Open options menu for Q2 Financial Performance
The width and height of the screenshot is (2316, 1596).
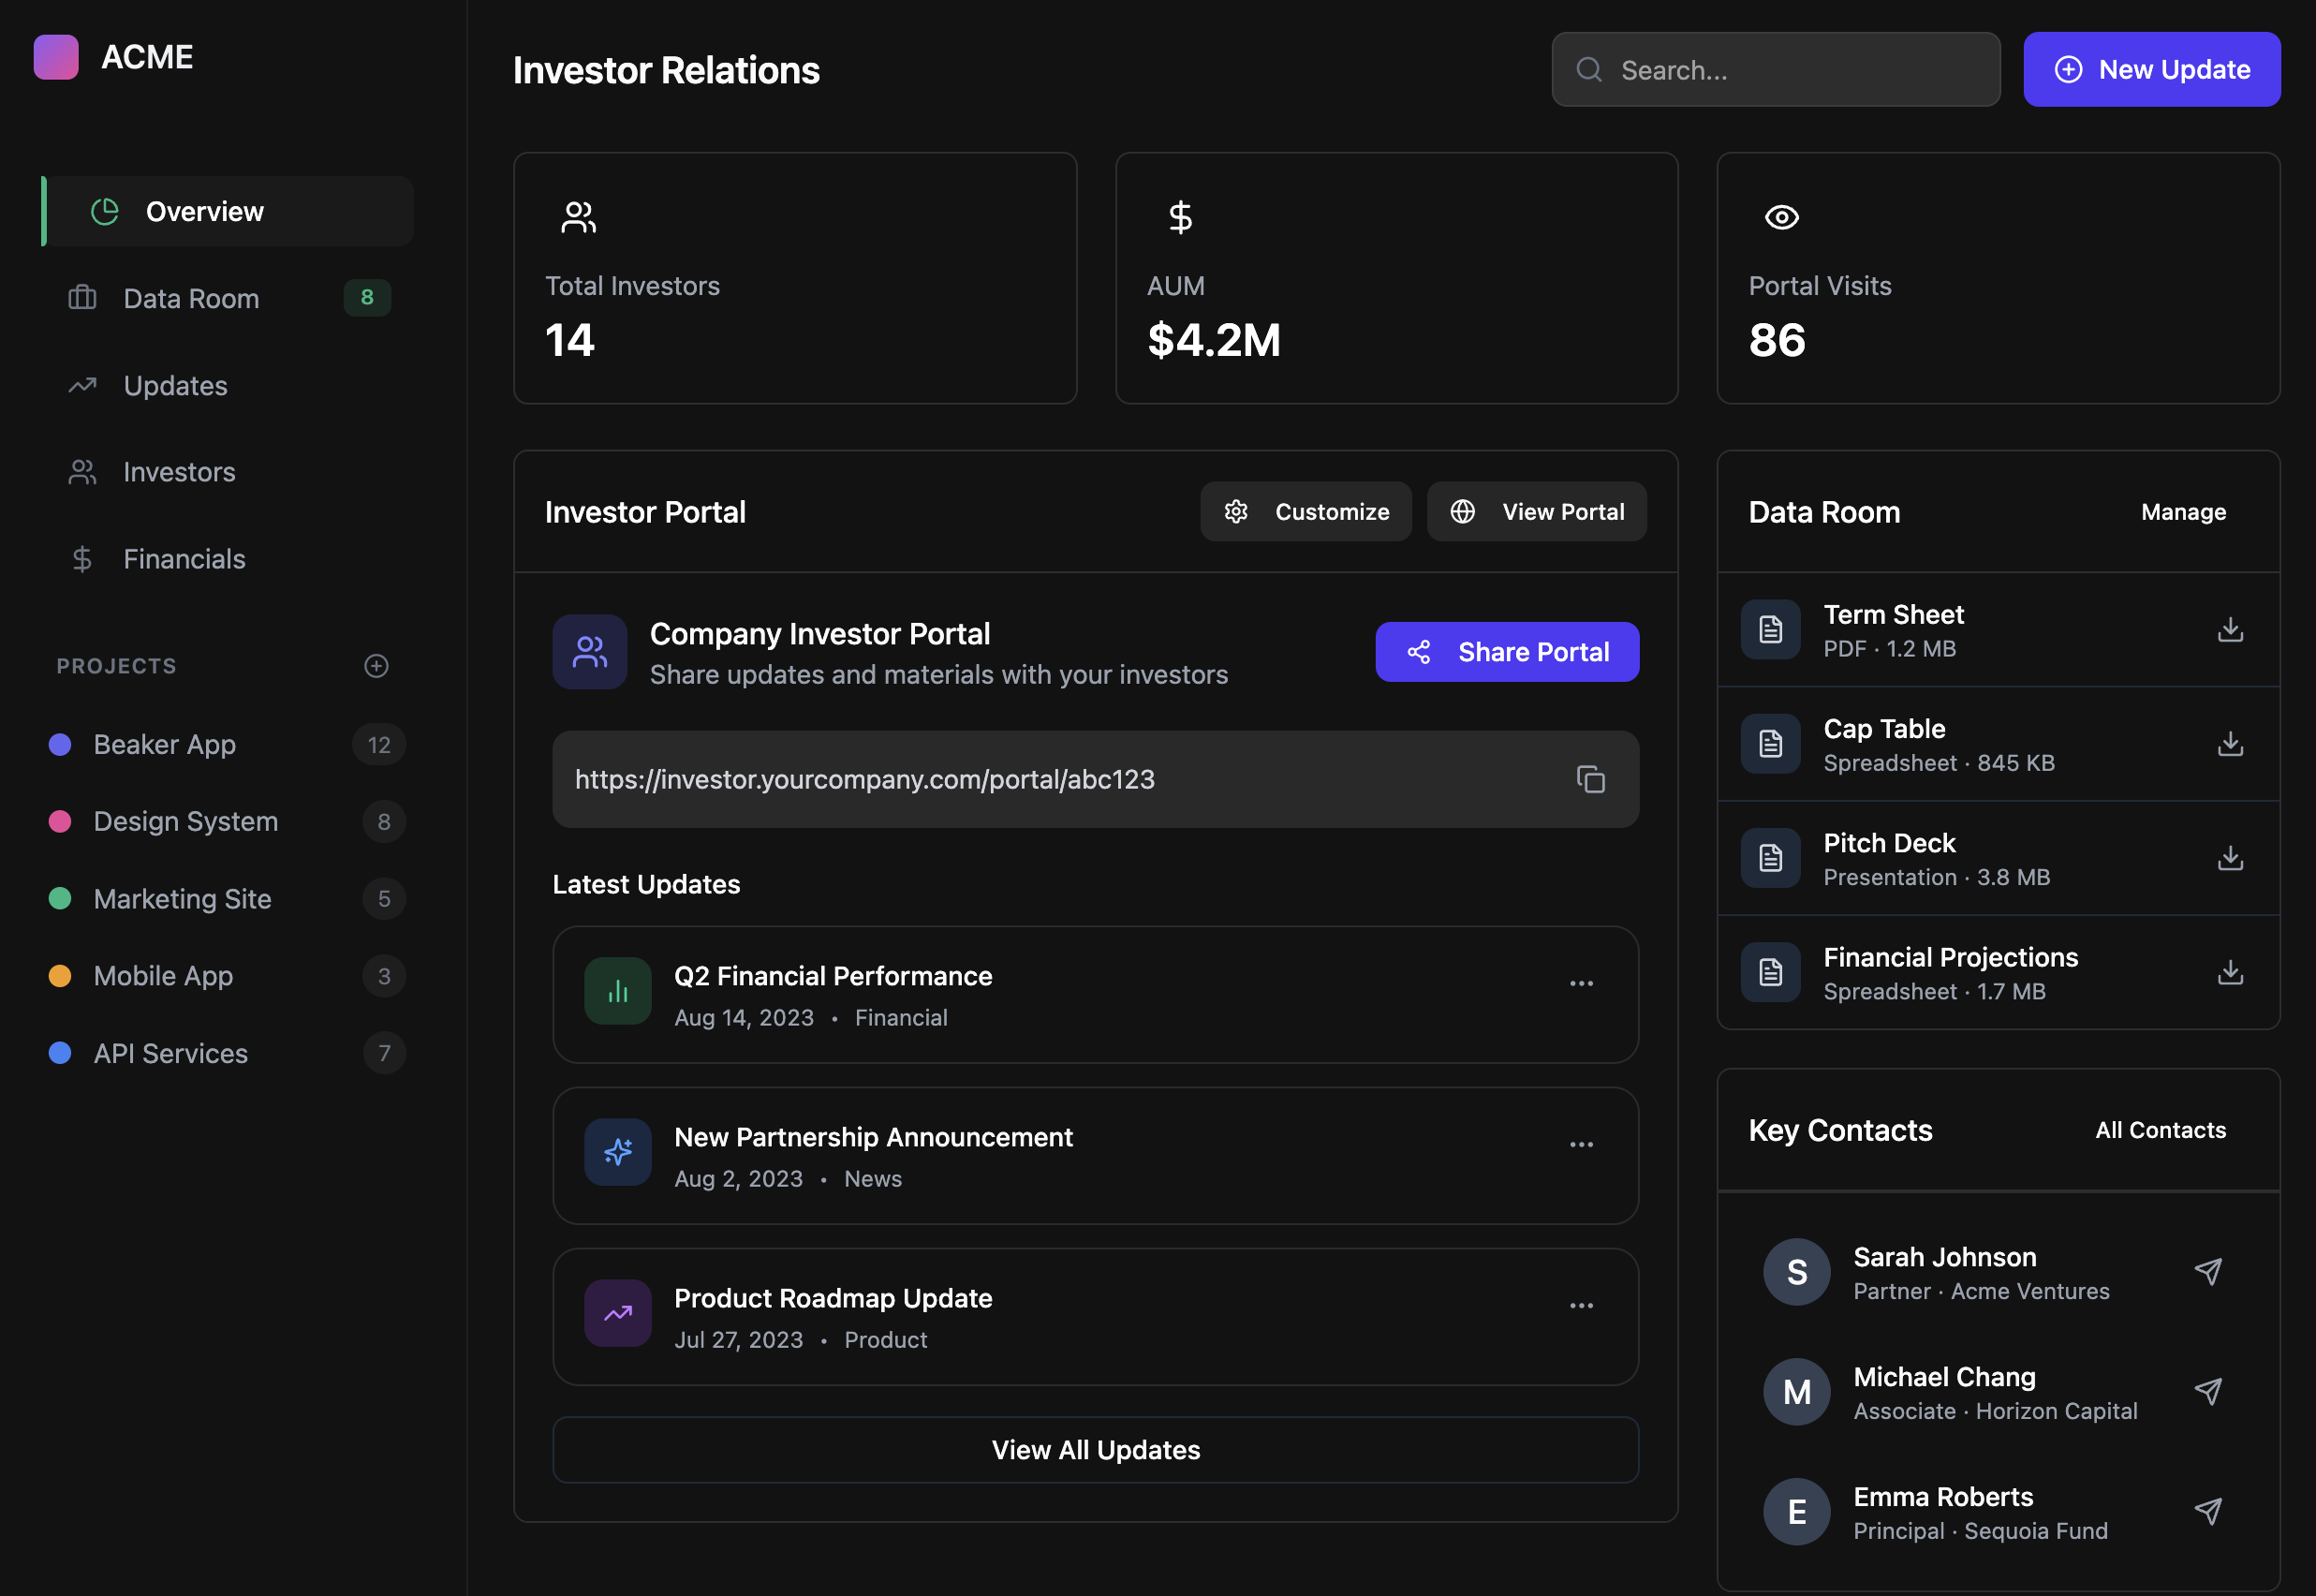(x=1581, y=983)
